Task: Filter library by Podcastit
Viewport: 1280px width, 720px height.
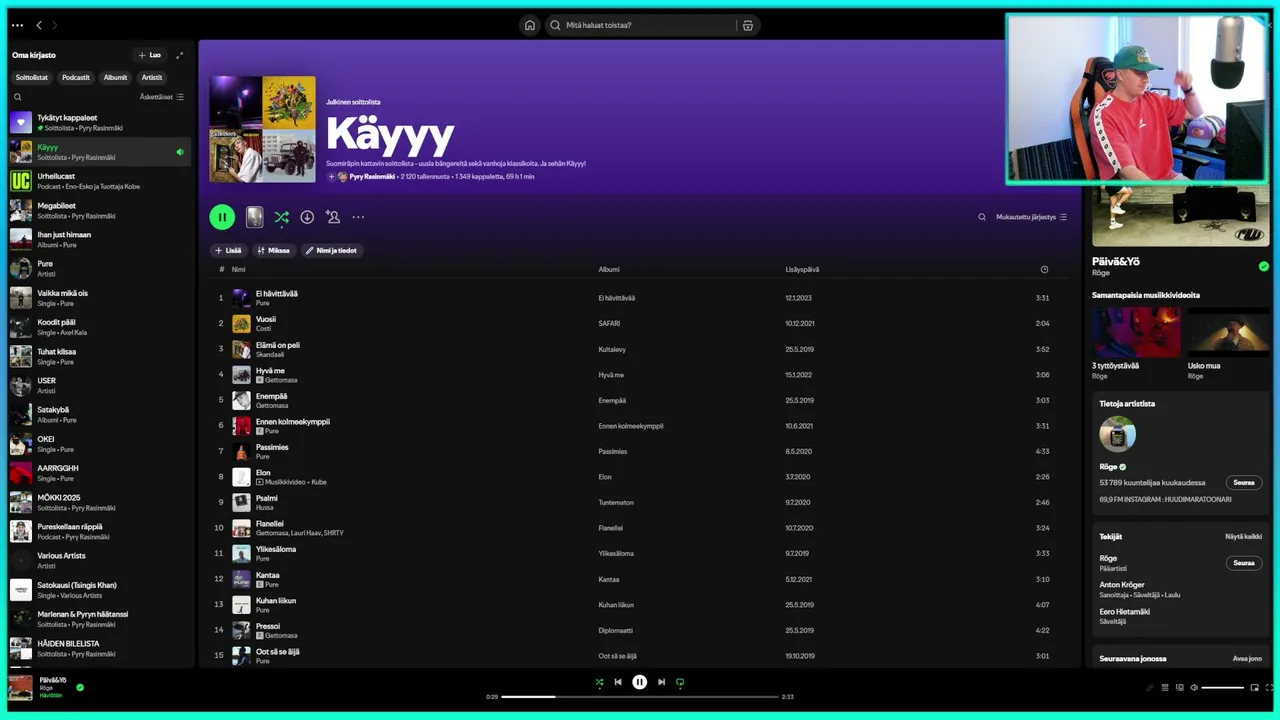Action: coord(76,77)
